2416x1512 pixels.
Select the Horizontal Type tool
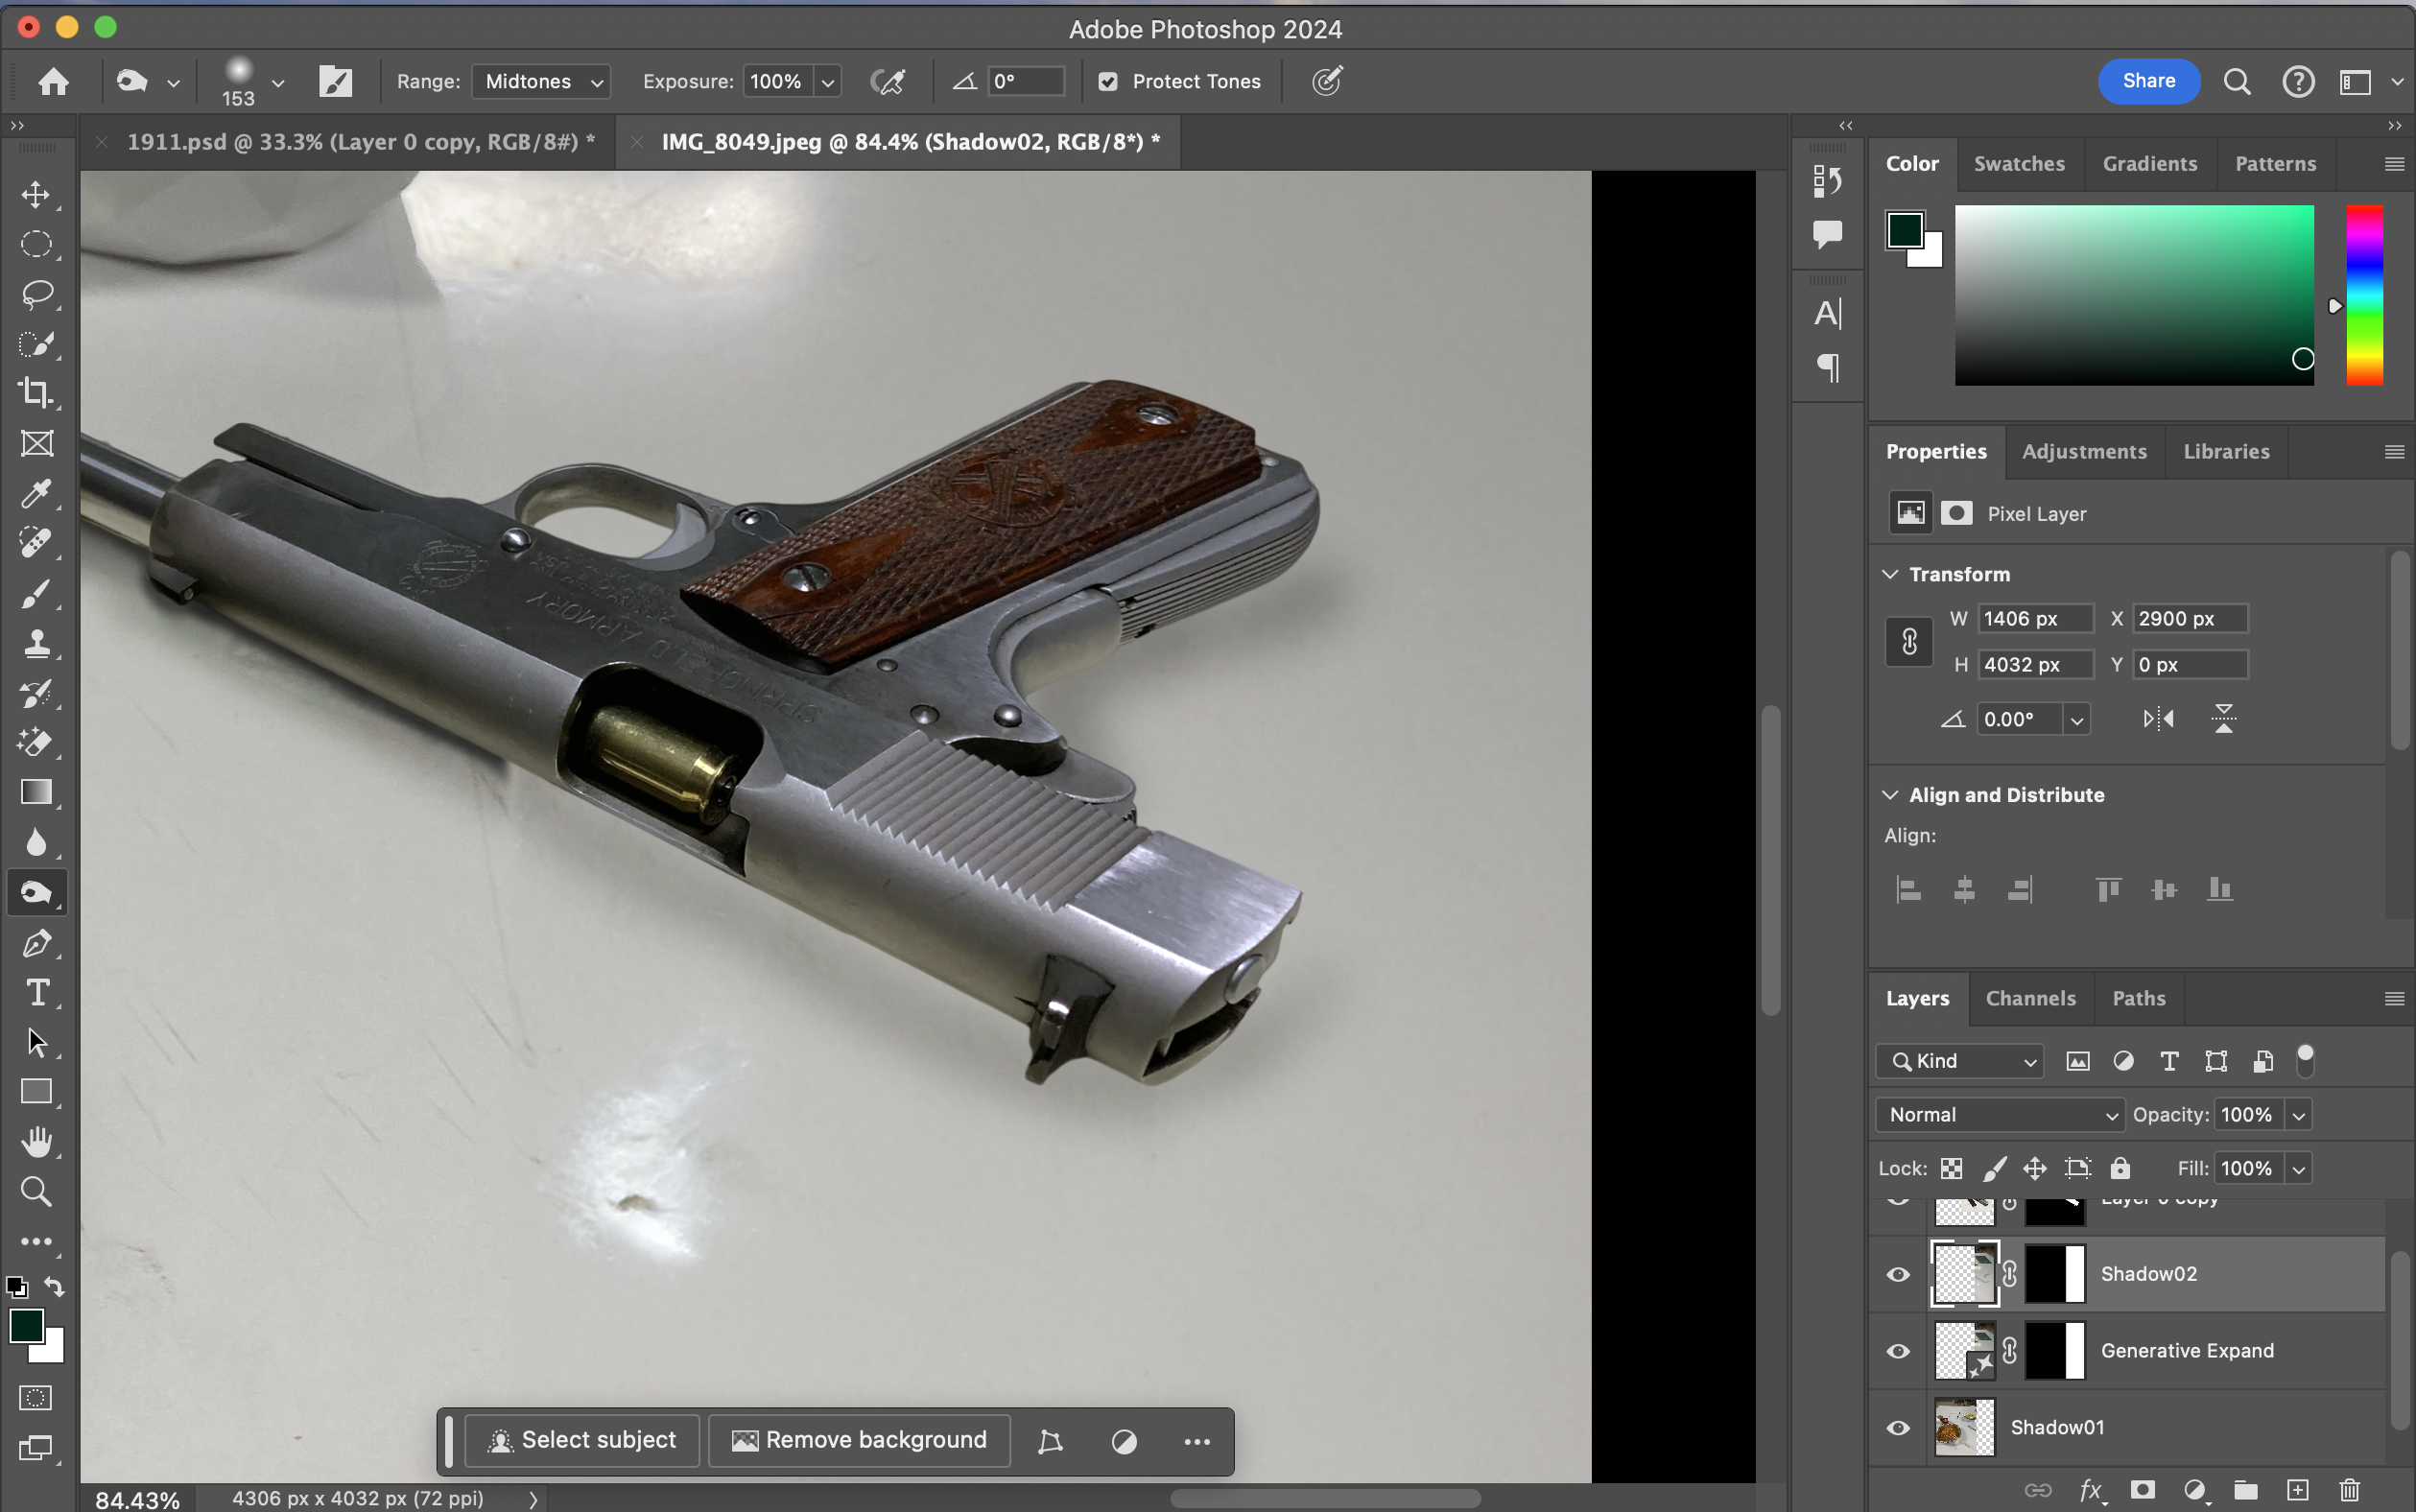pyautogui.click(x=36, y=993)
